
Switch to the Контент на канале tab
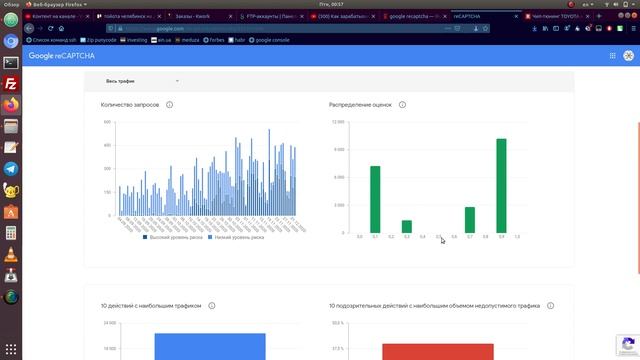coord(56,16)
